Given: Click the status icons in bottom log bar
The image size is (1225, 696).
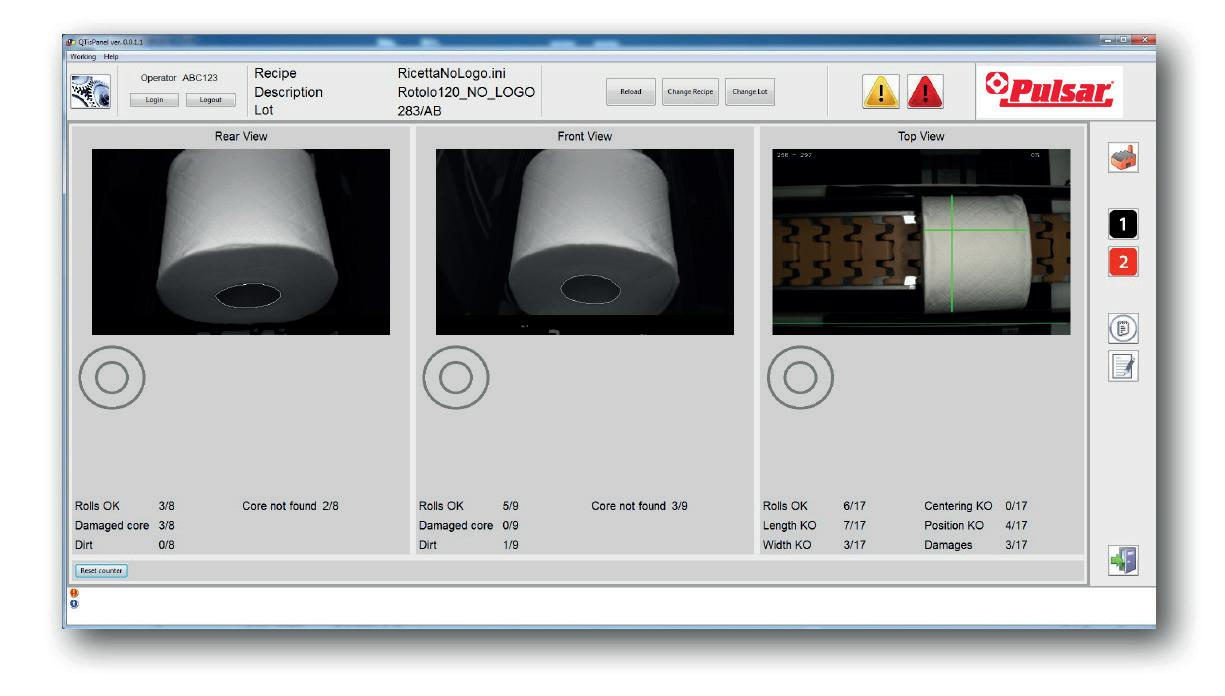Looking at the screenshot, I should pyautogui.click(x=73, y=597).
